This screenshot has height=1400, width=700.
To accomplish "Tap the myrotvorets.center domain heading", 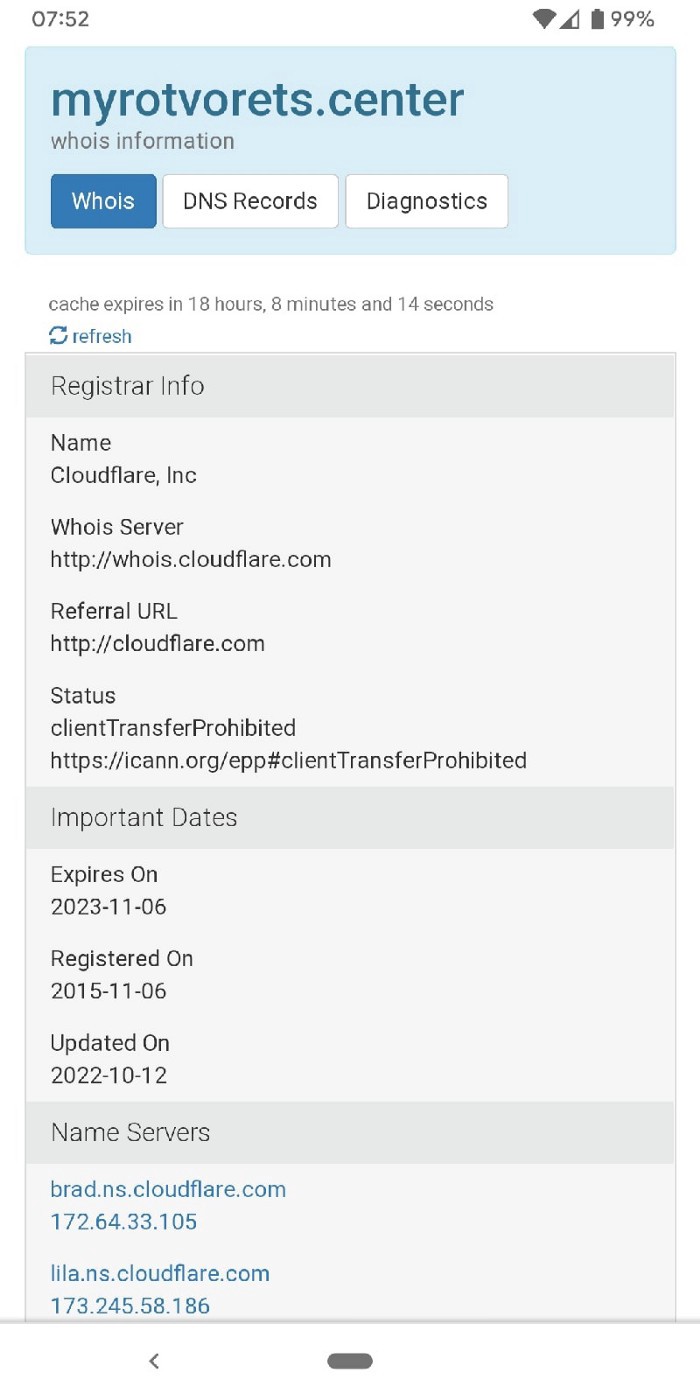I will 257,100.
